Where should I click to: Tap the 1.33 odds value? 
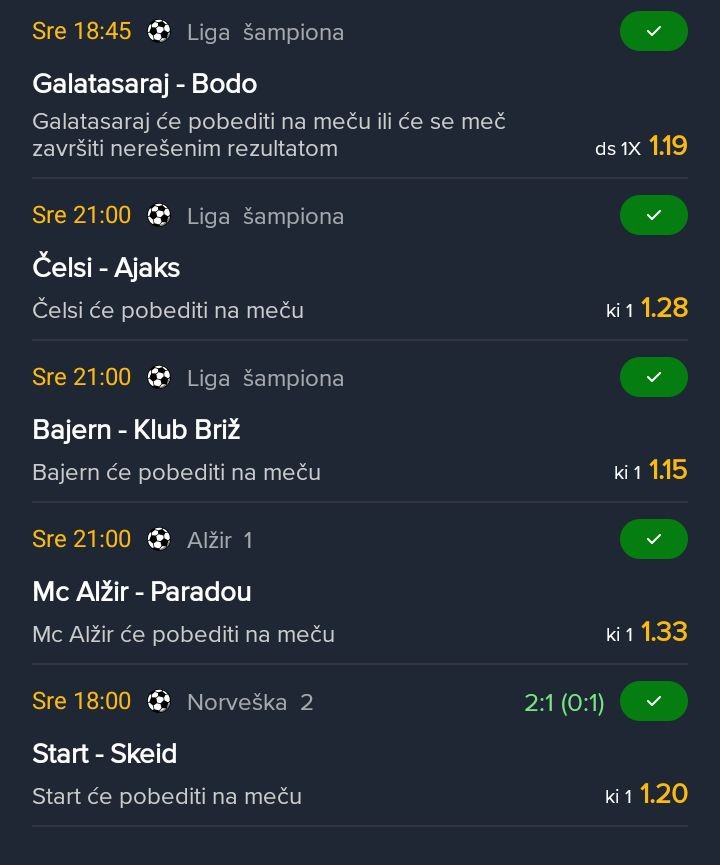664,632
